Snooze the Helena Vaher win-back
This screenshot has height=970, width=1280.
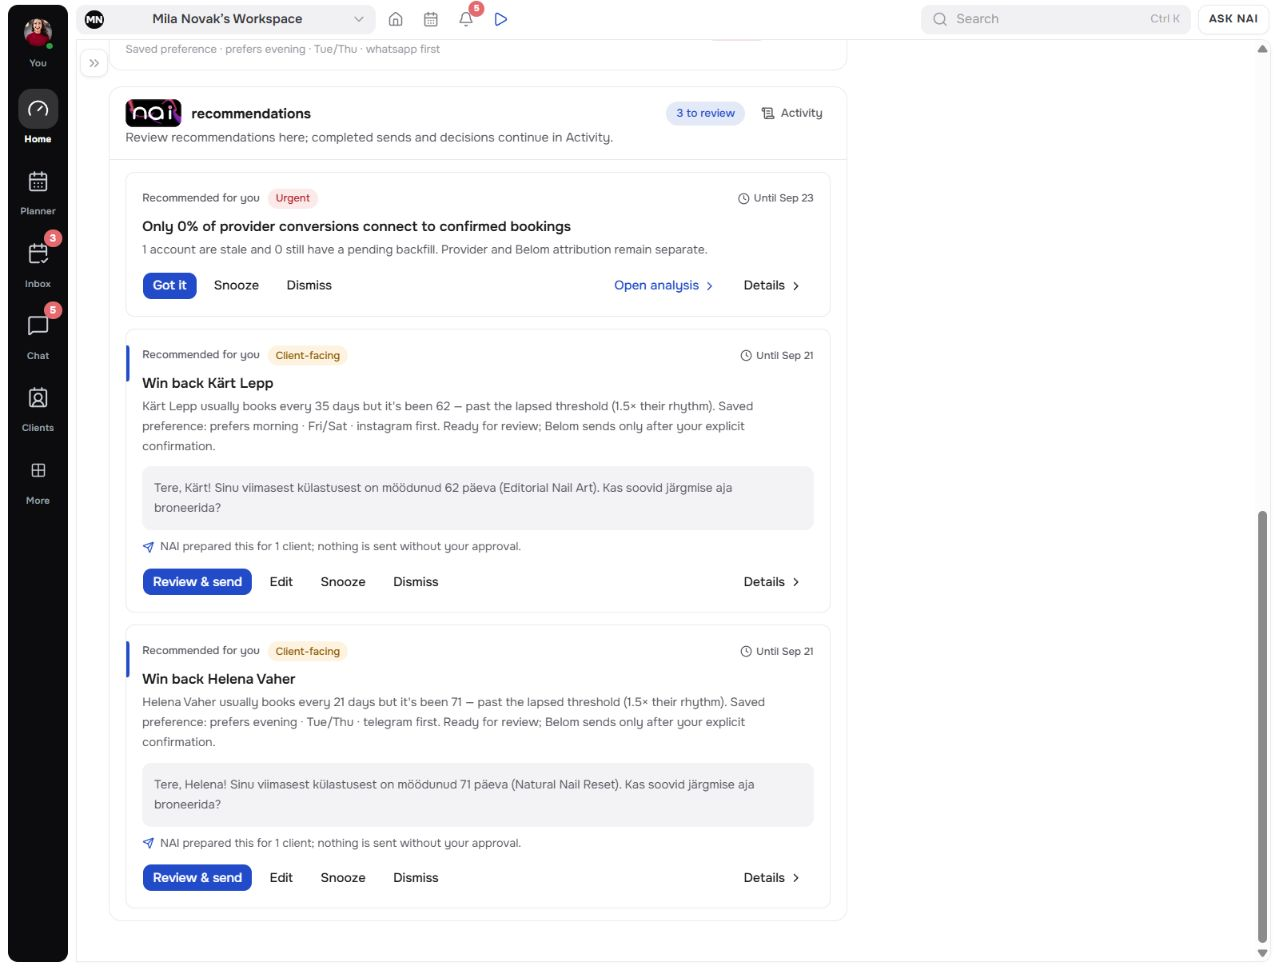click(x=343, y=878)
